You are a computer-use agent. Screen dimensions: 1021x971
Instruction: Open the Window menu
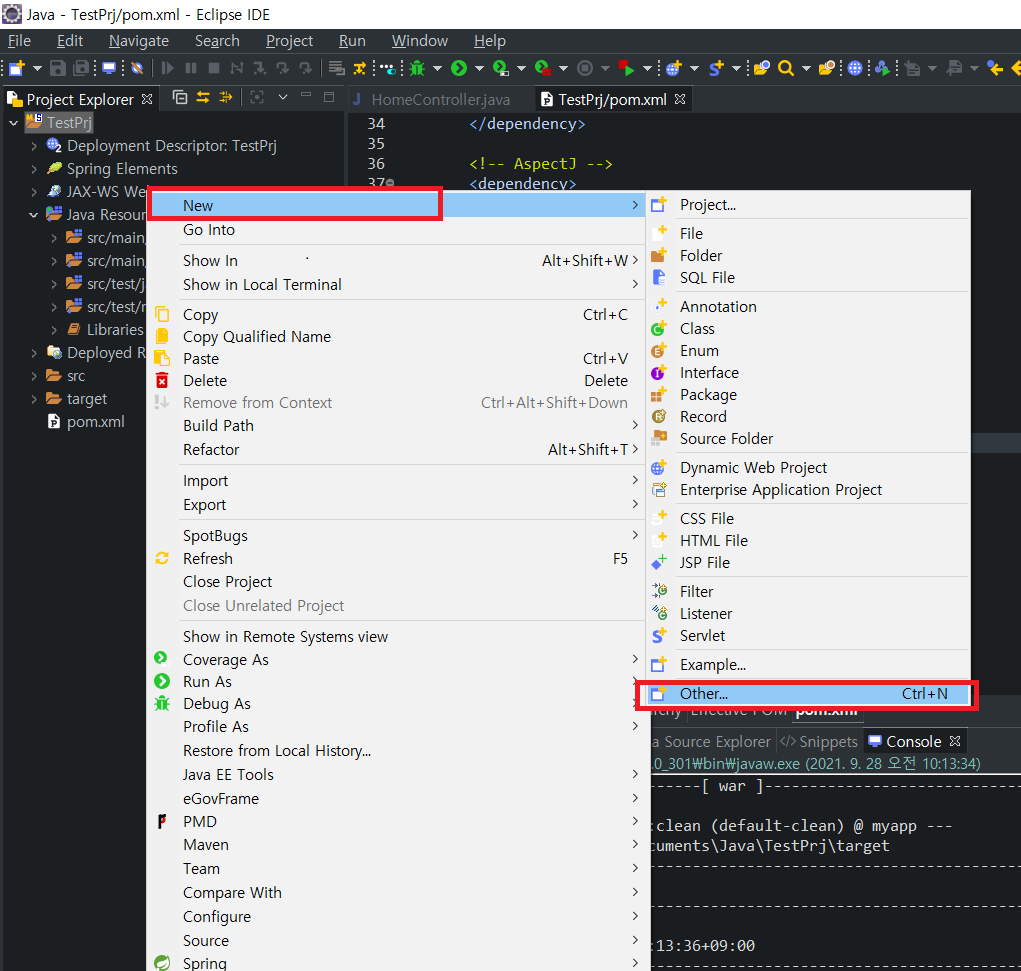pos(419,41)
